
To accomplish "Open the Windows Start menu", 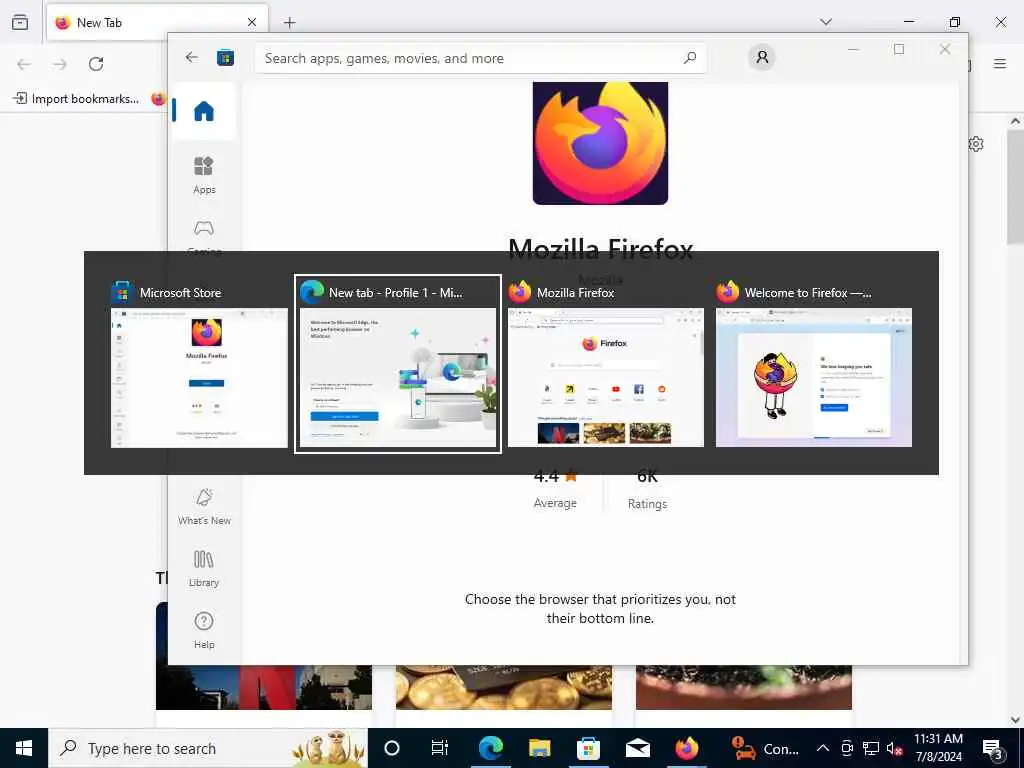I will tap(24, 748).
